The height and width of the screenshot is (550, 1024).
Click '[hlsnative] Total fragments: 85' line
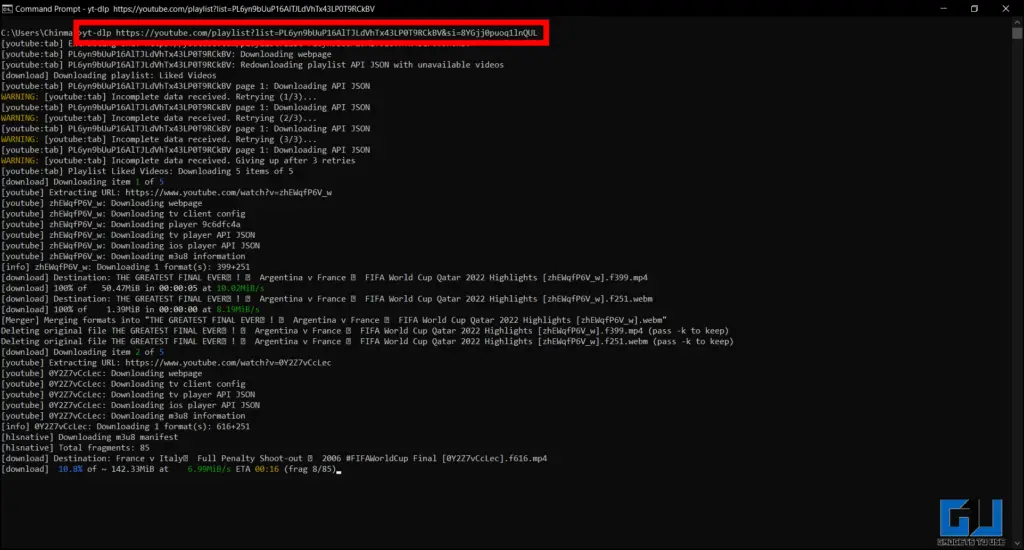coord(75,447)
